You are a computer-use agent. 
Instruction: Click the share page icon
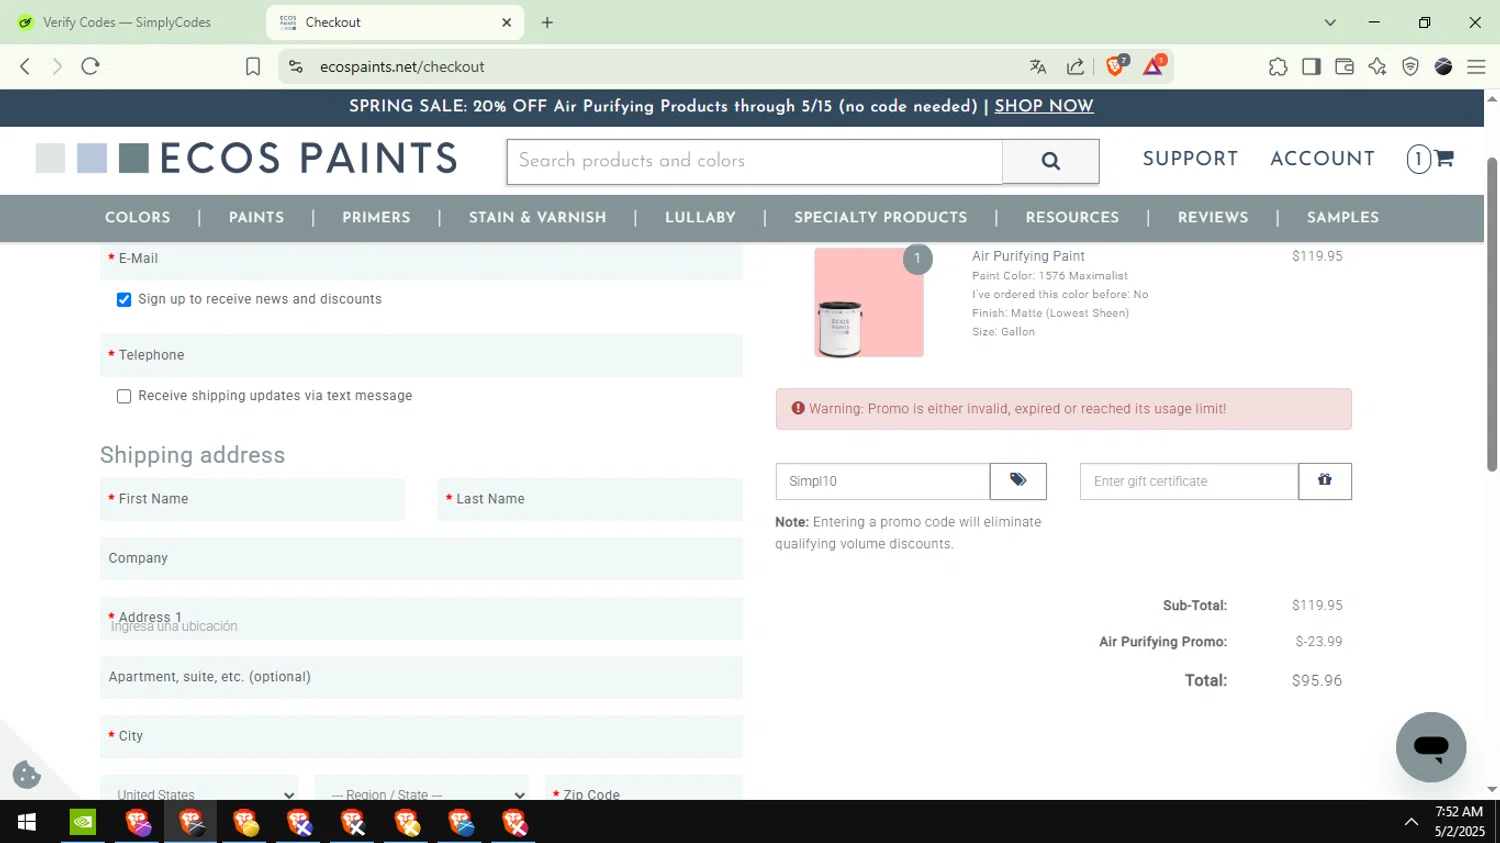[1076, 66]
